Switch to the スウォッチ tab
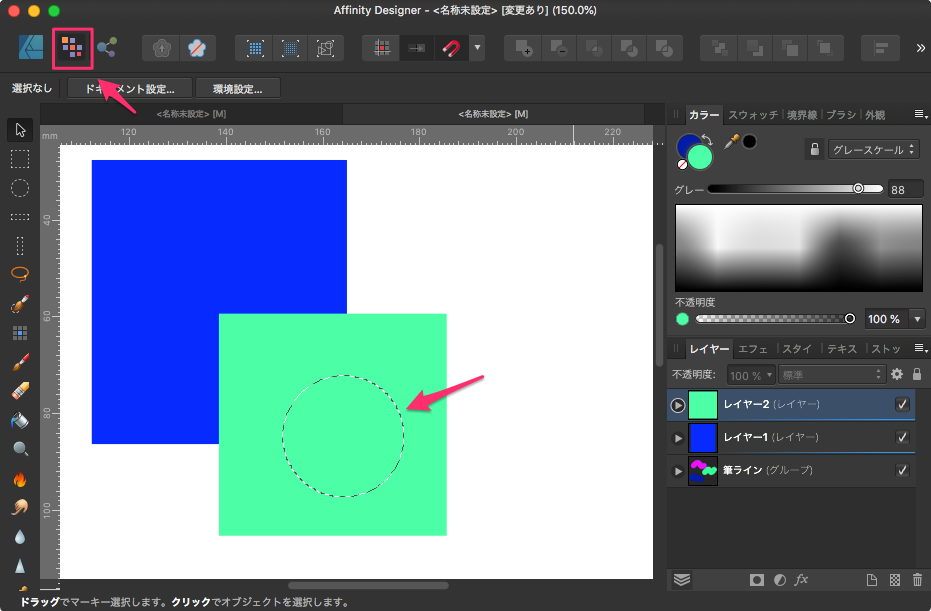Viewport: 931px width, 611px height. 753,115
